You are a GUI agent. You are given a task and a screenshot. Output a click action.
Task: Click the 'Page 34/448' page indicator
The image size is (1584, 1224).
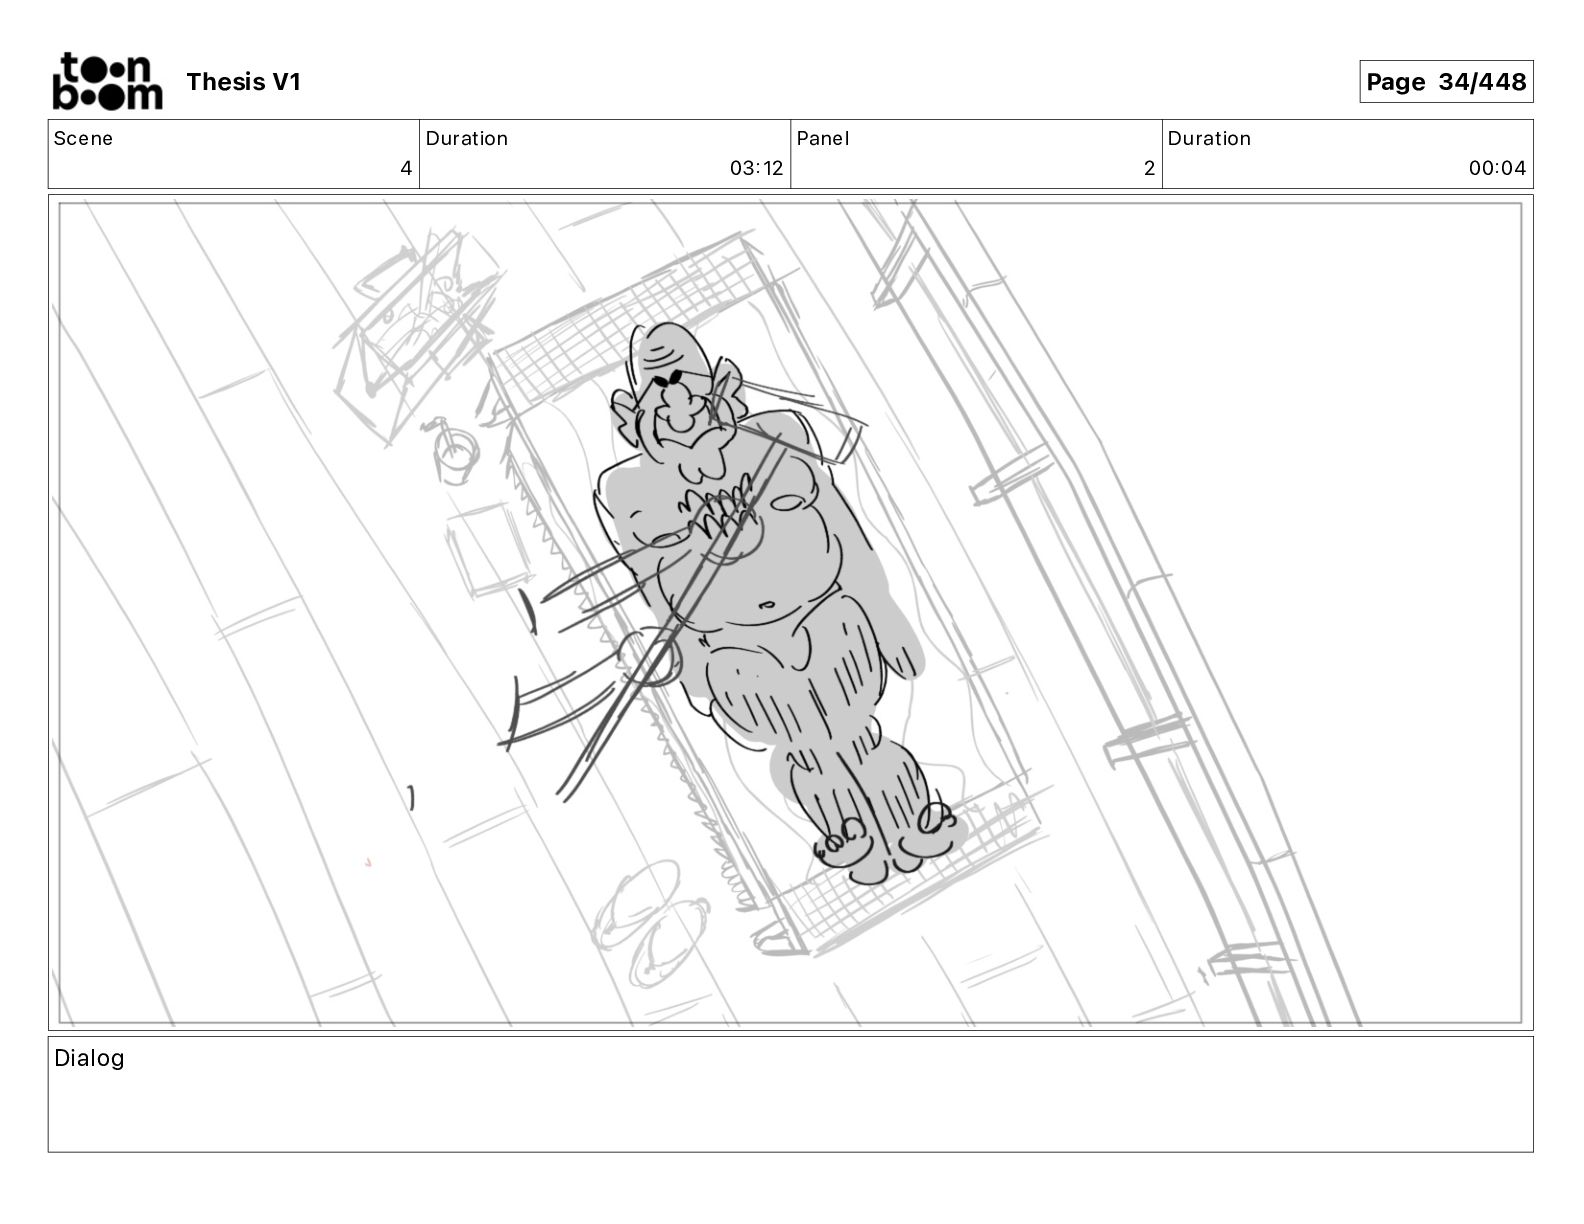coord(1446,82)
